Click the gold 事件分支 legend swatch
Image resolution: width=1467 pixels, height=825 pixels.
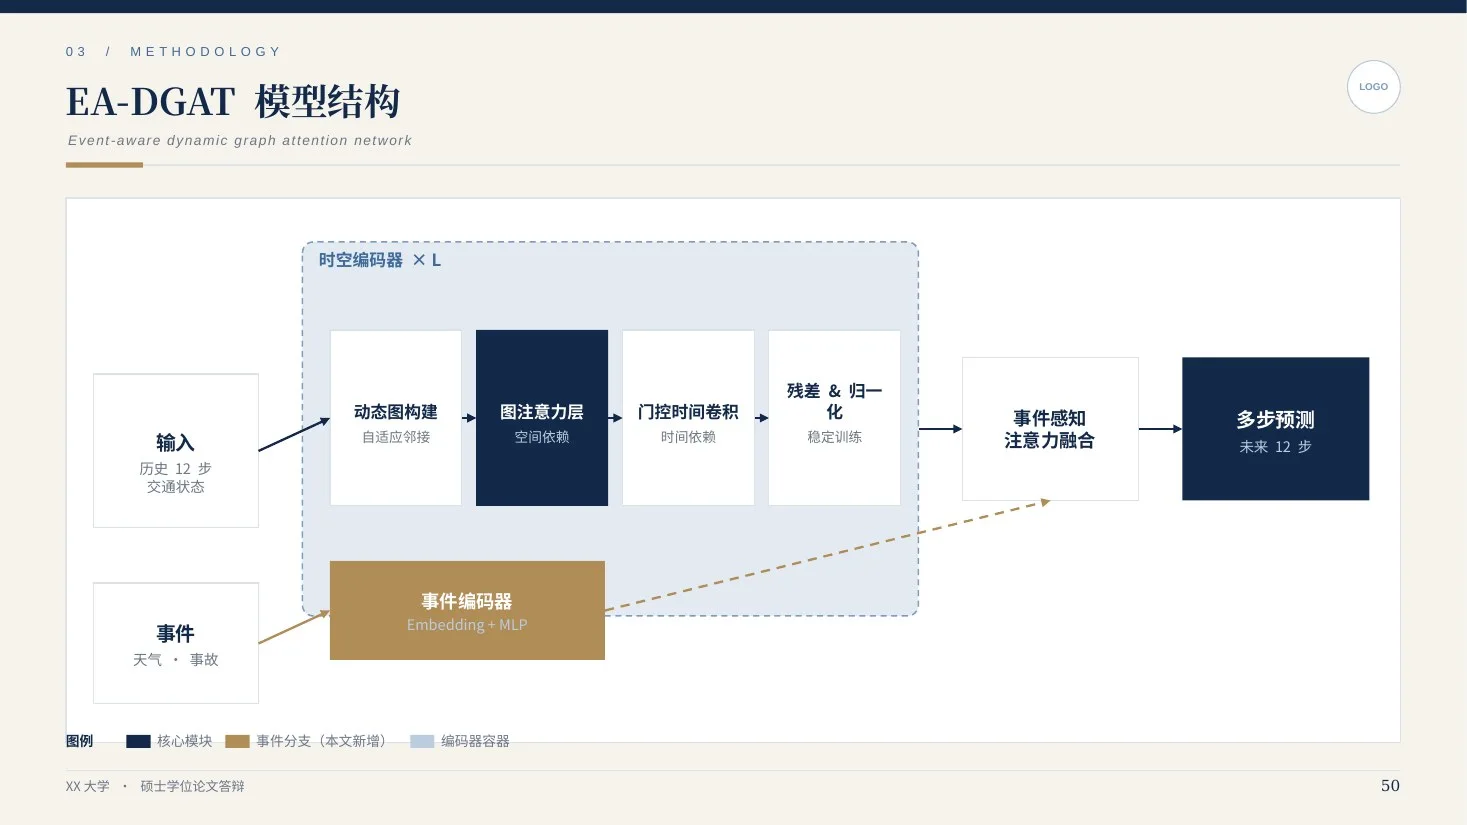pyautogui.click(x=237, y=741)
